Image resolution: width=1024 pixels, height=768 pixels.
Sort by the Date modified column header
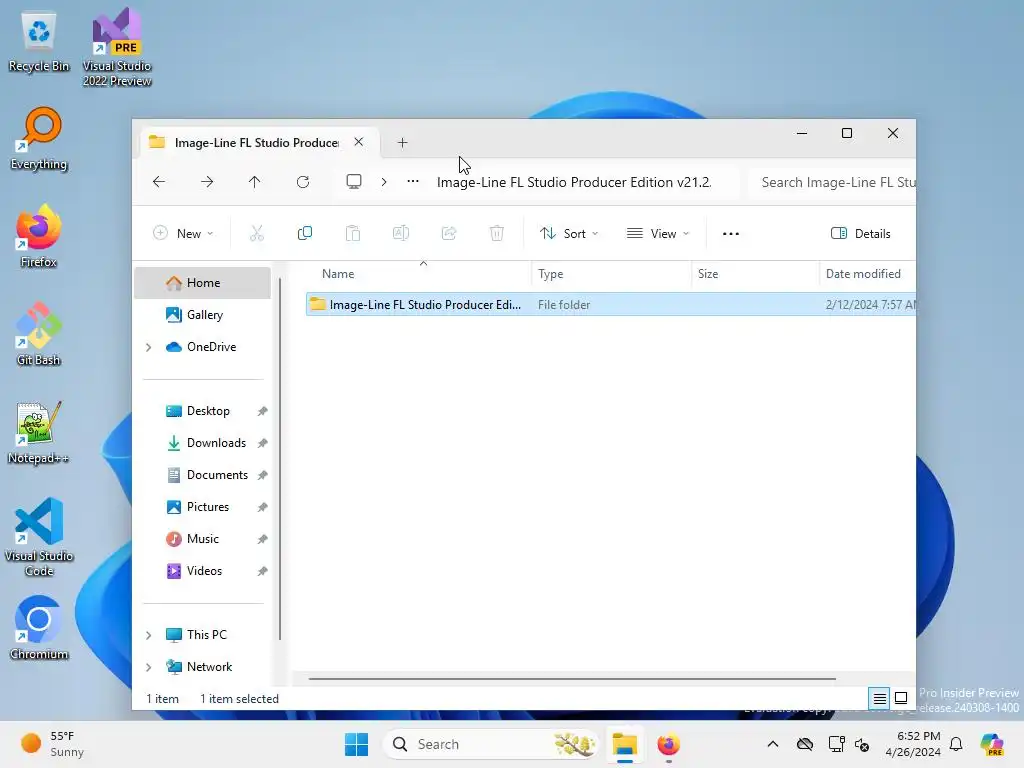click(x=863, y=274)
